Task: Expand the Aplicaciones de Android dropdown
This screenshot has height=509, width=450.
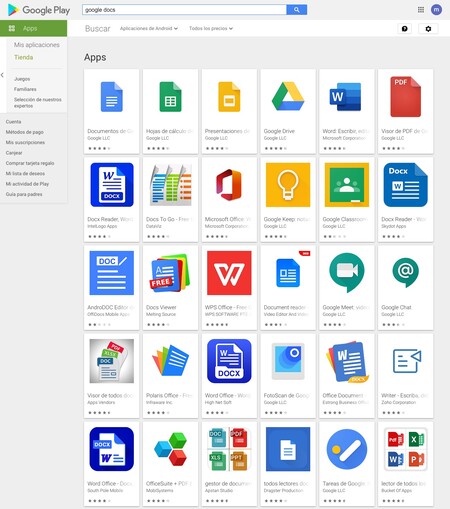Action: [149, 28]
